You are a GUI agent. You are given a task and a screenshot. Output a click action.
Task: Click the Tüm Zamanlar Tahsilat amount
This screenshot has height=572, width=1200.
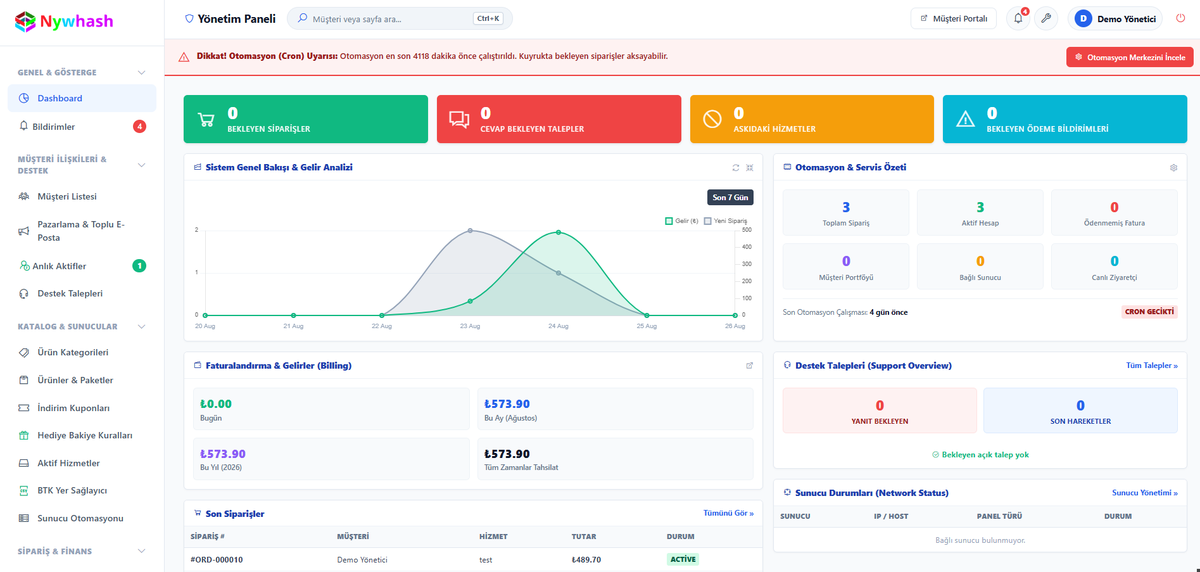(x=506, y=454)
